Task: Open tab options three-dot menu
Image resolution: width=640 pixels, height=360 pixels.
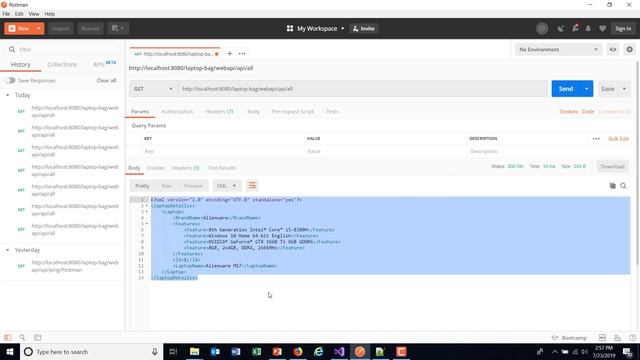Action: point(242,53)
